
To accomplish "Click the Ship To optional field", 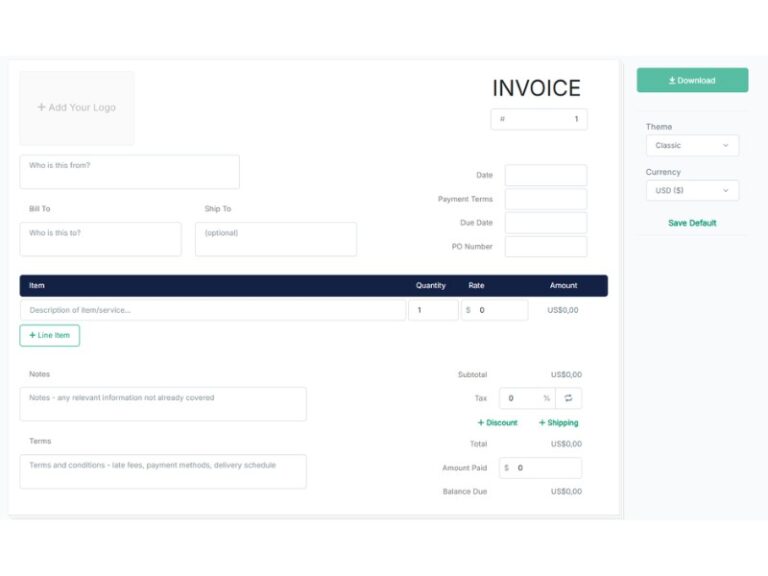I will (x=275, y=239).
